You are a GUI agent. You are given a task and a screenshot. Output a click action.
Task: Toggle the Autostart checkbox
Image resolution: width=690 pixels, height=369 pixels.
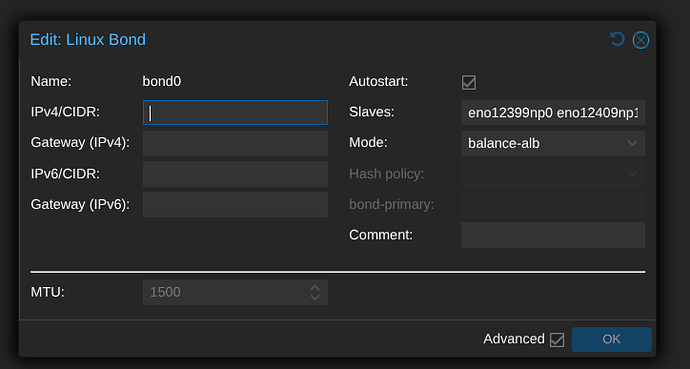(469, 82)
